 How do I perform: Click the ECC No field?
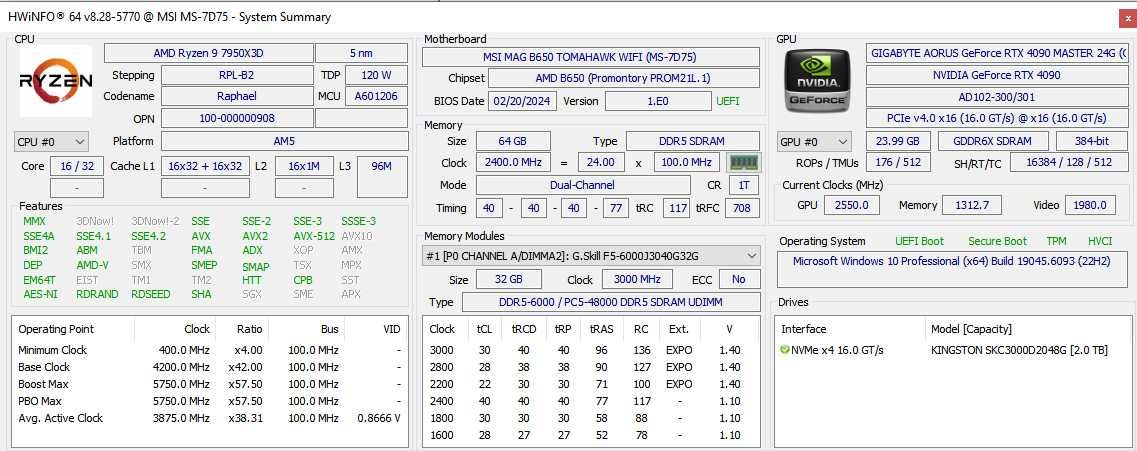click(x=738, y=279)
